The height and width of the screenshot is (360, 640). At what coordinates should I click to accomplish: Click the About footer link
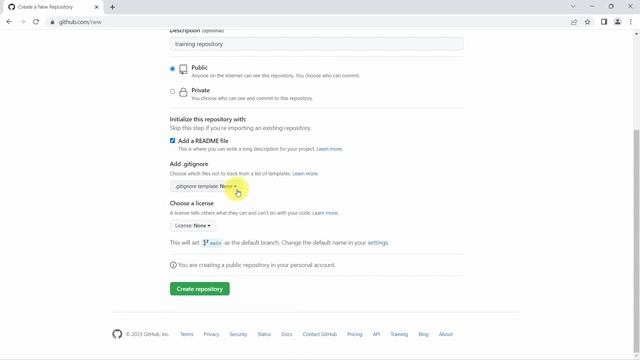(x=446, y=334)
